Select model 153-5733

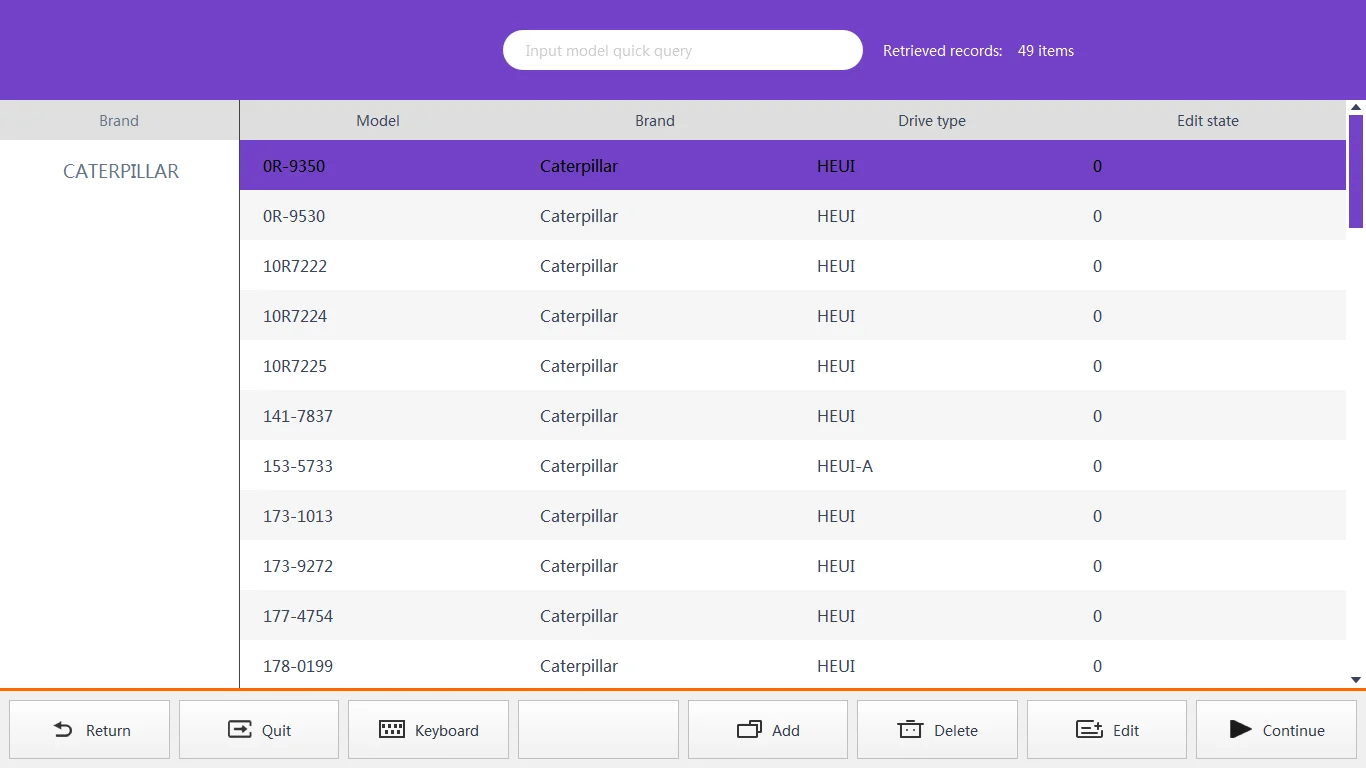(x=793, y=466)
